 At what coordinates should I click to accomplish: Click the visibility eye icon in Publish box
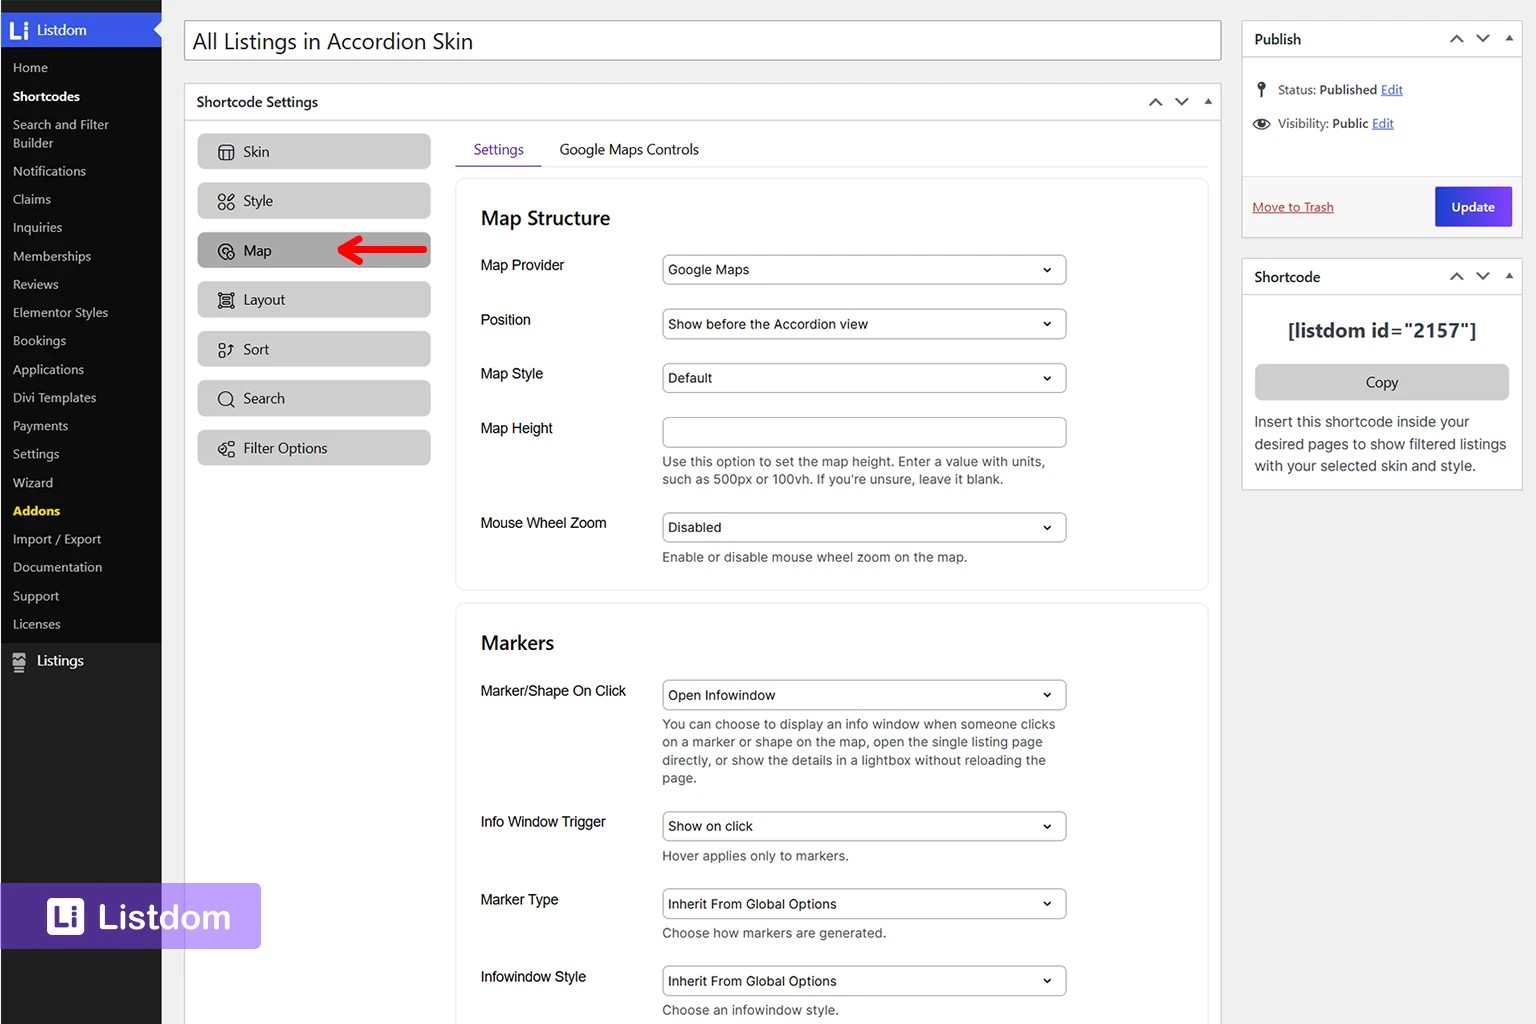point(1262,124)
